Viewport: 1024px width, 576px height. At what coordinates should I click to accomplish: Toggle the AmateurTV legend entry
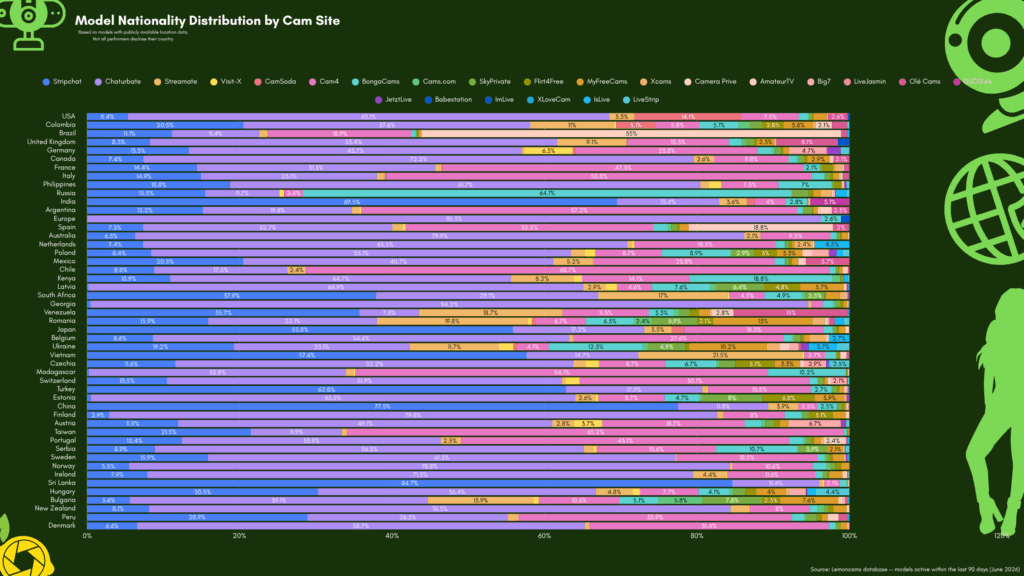[771, 82]
